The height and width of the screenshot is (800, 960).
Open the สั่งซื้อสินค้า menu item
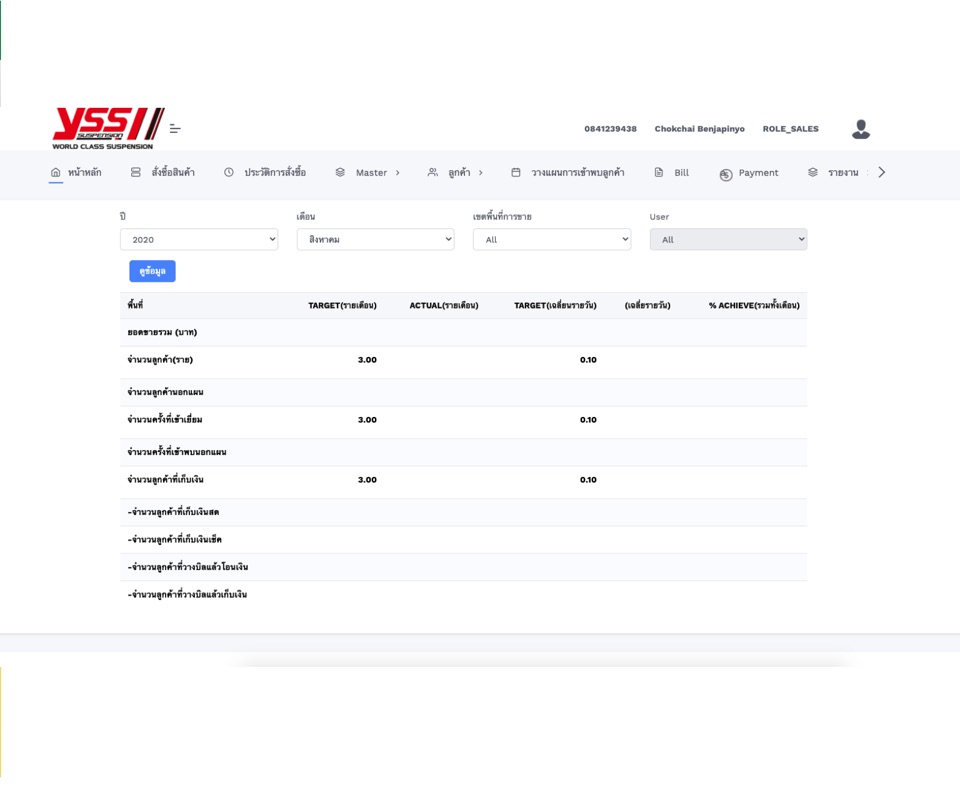click(173, 173)
